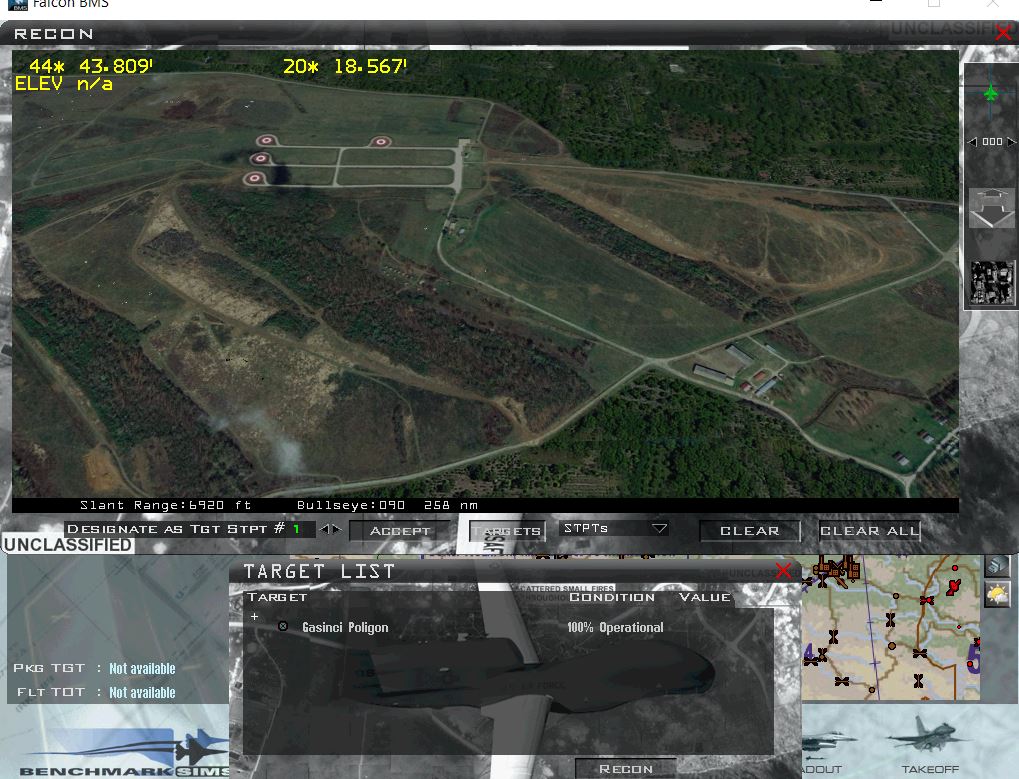The image size is (1019, 779).
Task: Click the ACCEPT button
Action: 400,531
